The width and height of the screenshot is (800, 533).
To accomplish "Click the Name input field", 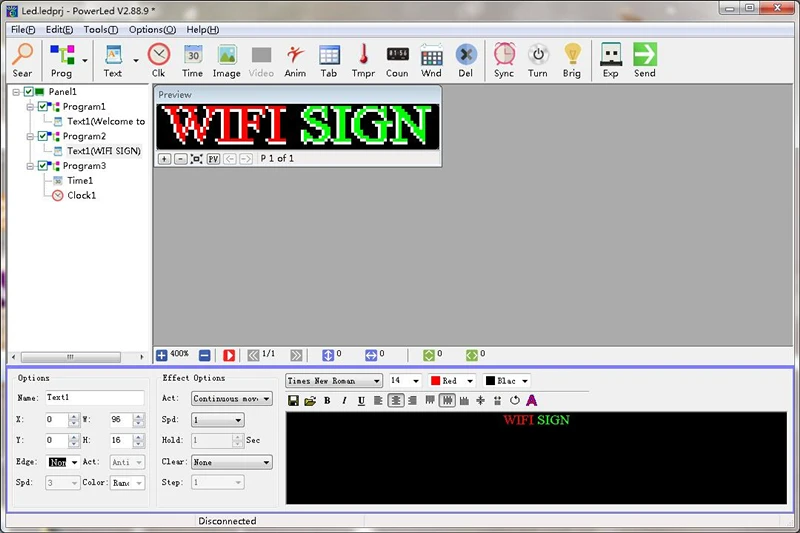I will 95,398.
